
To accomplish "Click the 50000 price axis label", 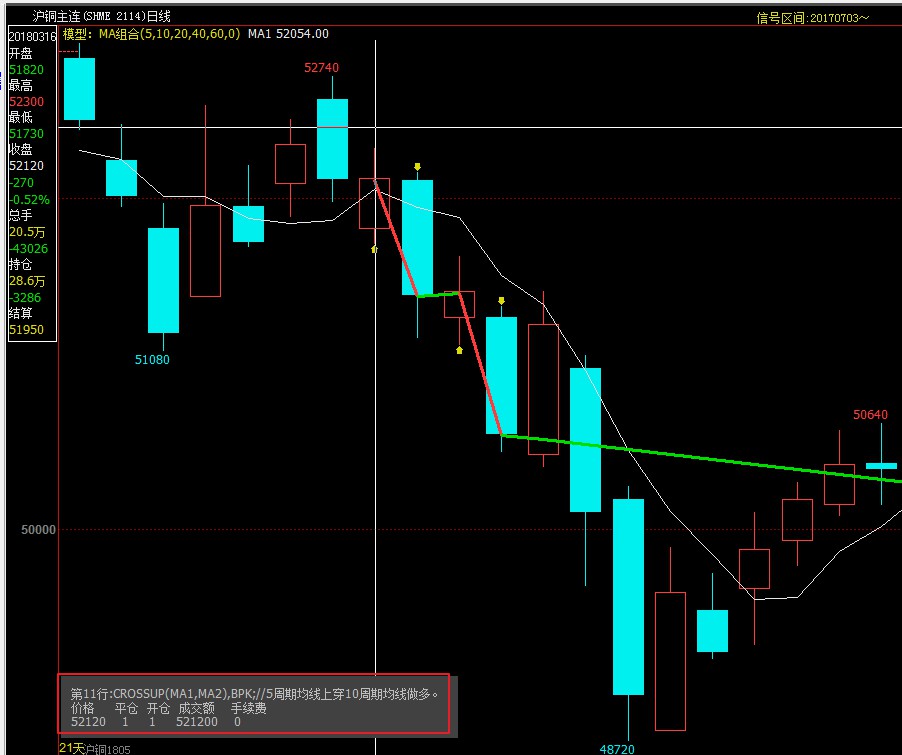I will [x=39, y=529].
